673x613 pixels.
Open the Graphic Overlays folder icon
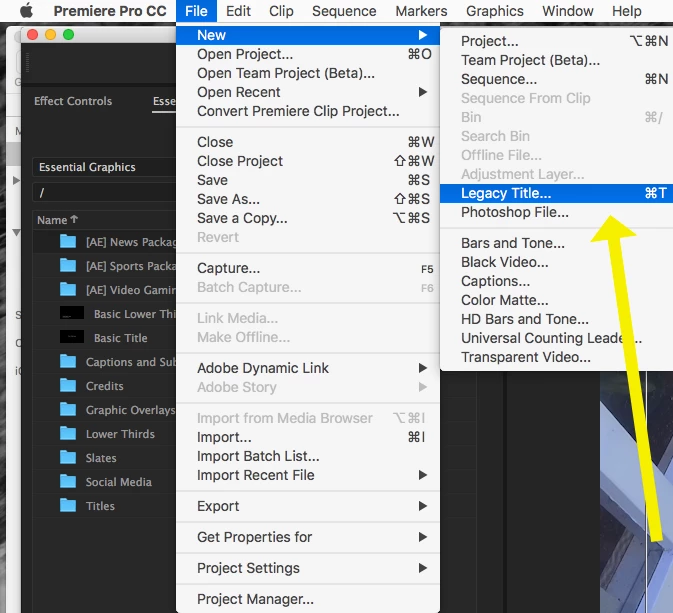68,410
